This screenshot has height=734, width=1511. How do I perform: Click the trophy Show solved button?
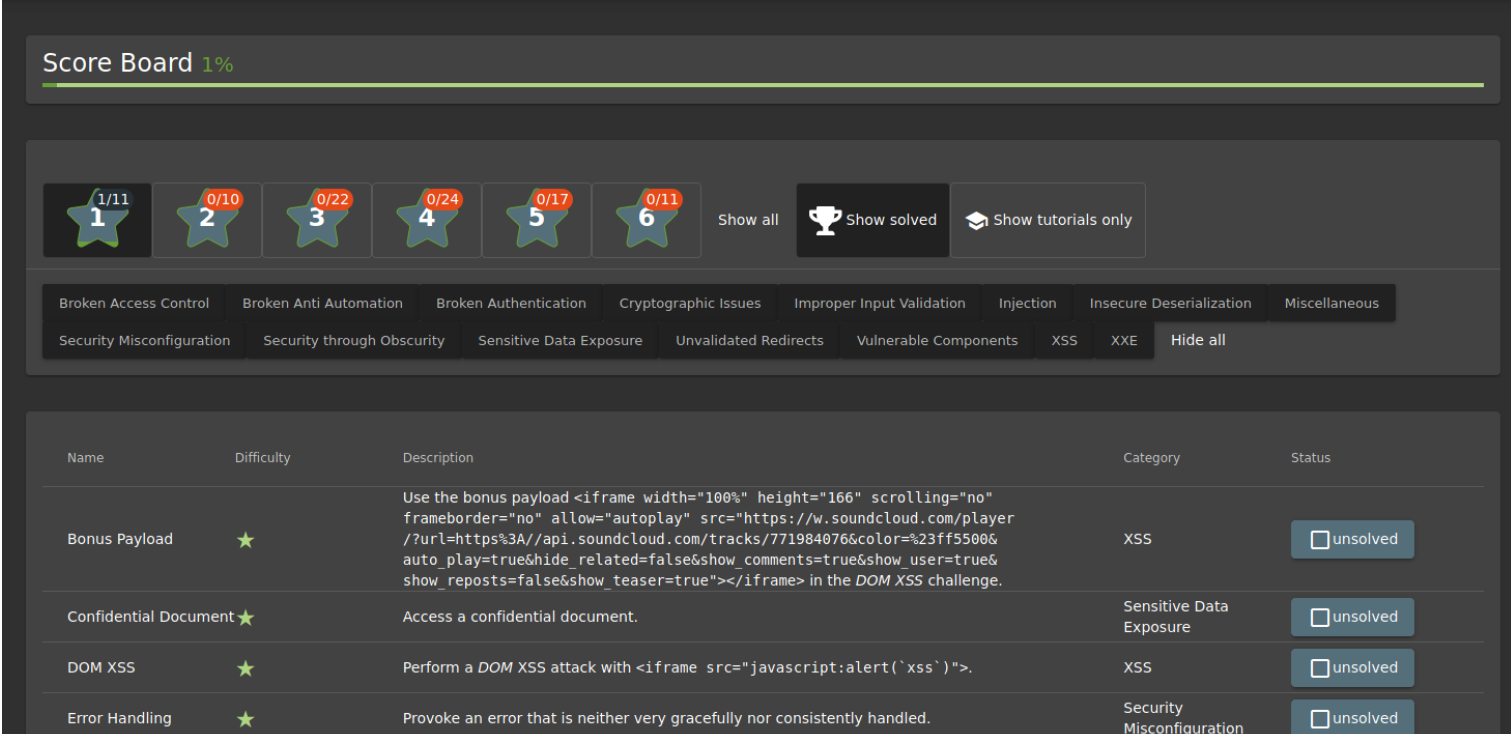point(872,220)
